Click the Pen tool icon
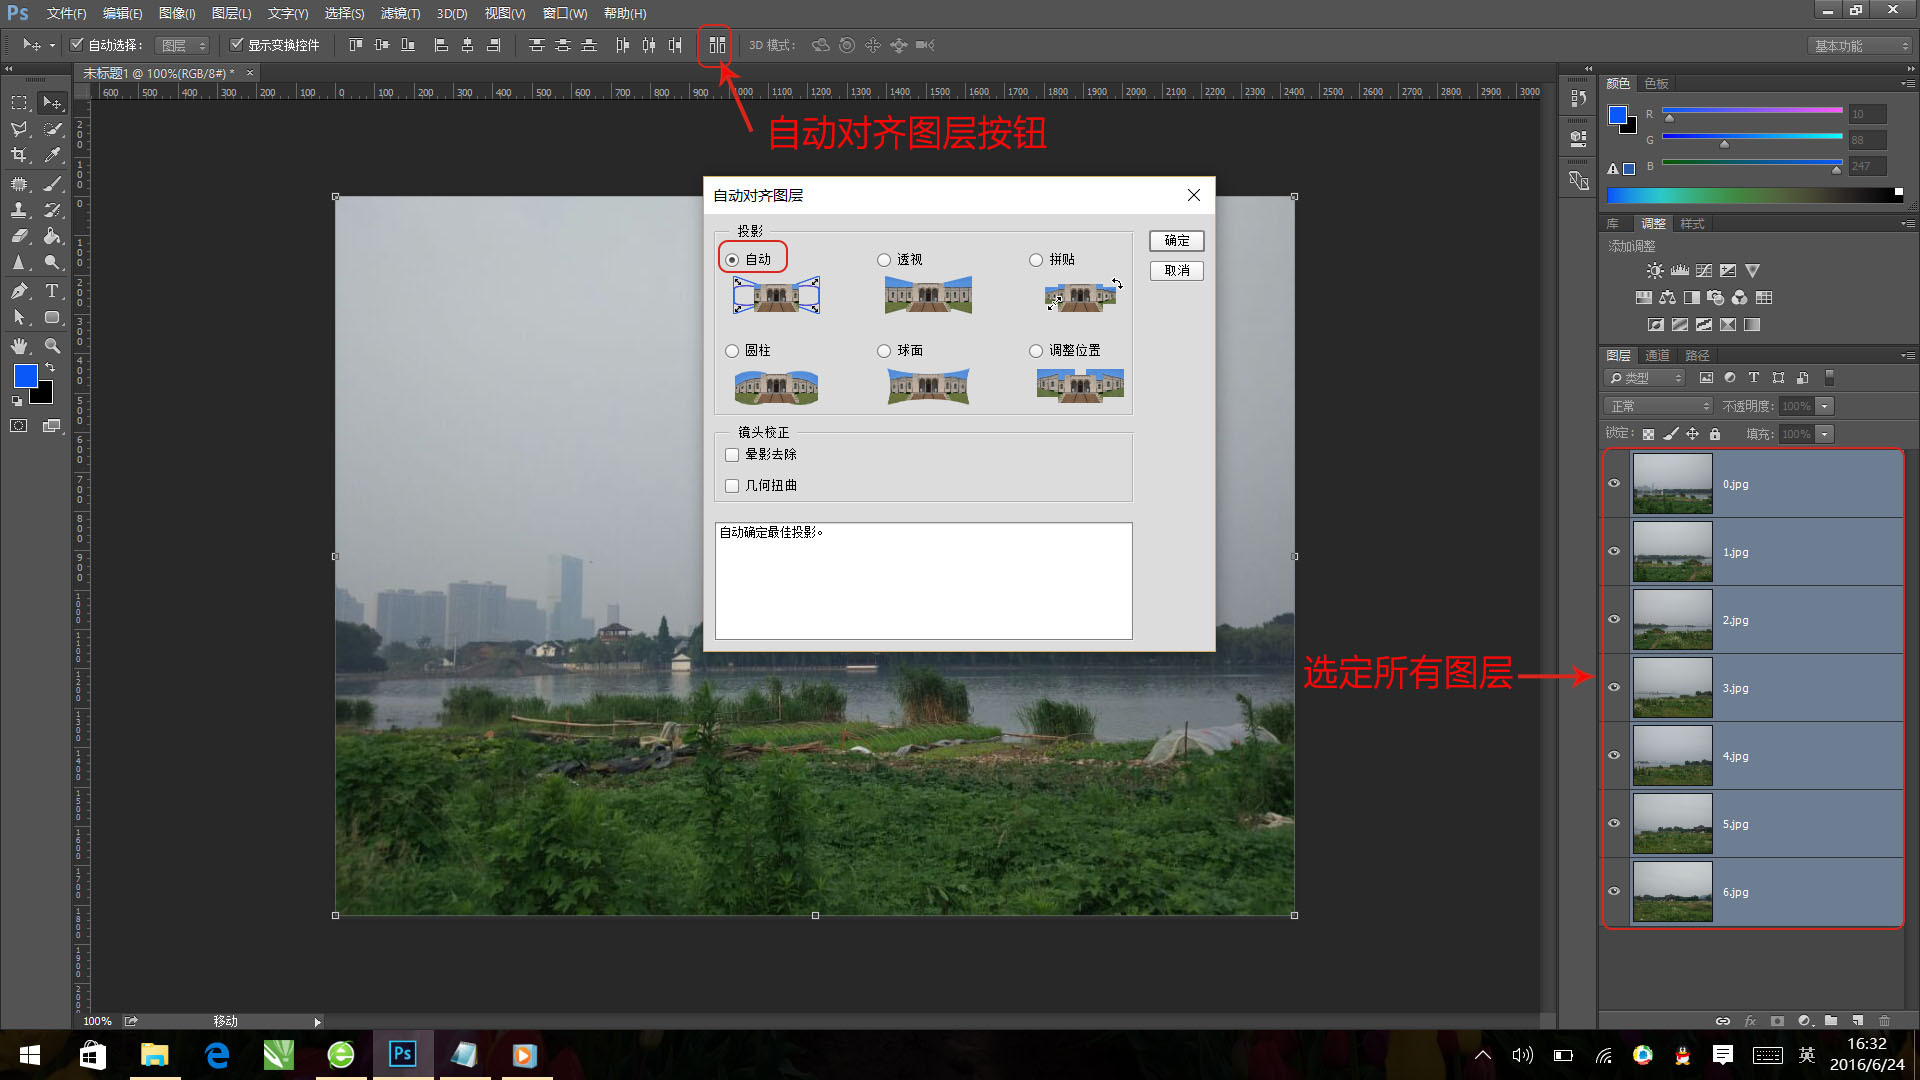 [x=19, y=291]
